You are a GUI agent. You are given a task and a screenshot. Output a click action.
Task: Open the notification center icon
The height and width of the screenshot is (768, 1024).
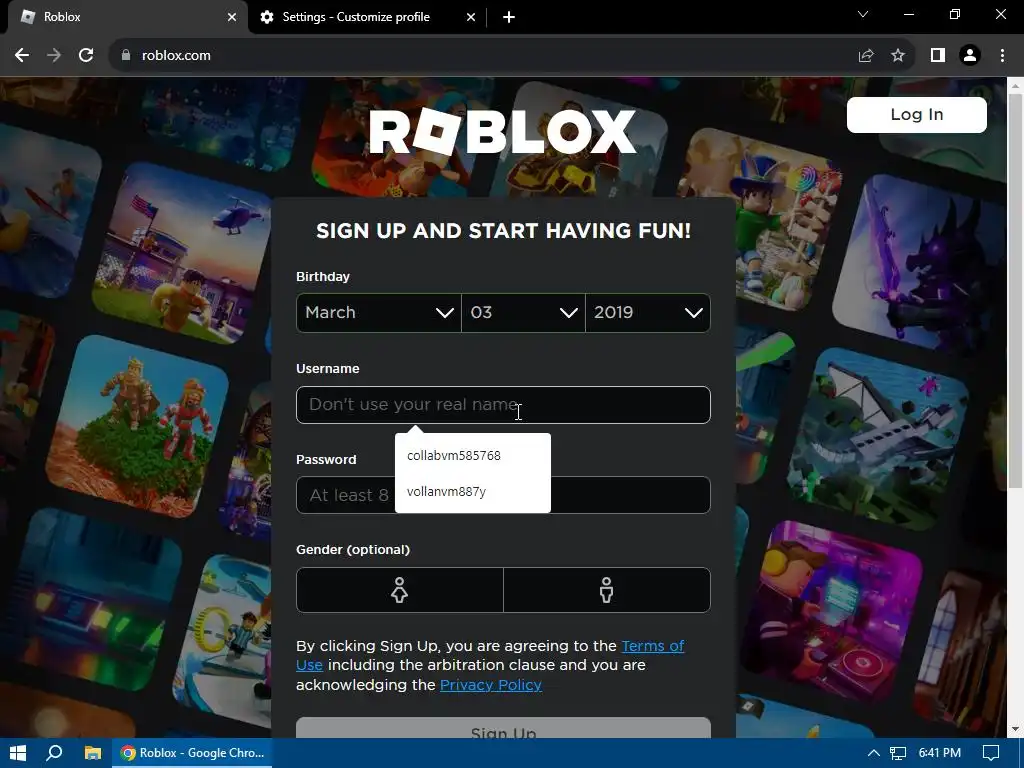tap(991, 753)
